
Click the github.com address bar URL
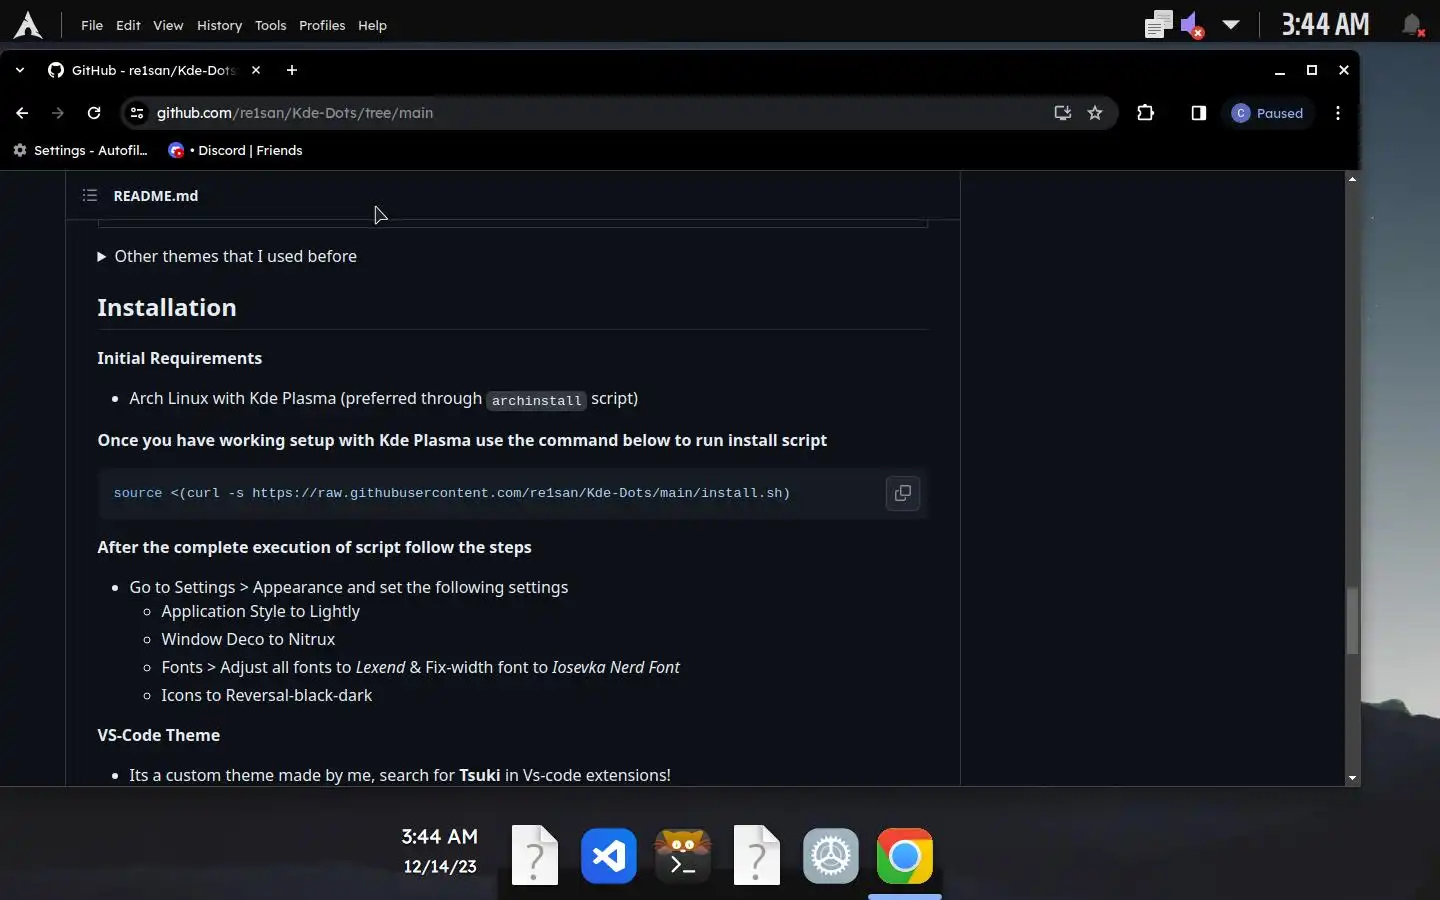[295, 113]
